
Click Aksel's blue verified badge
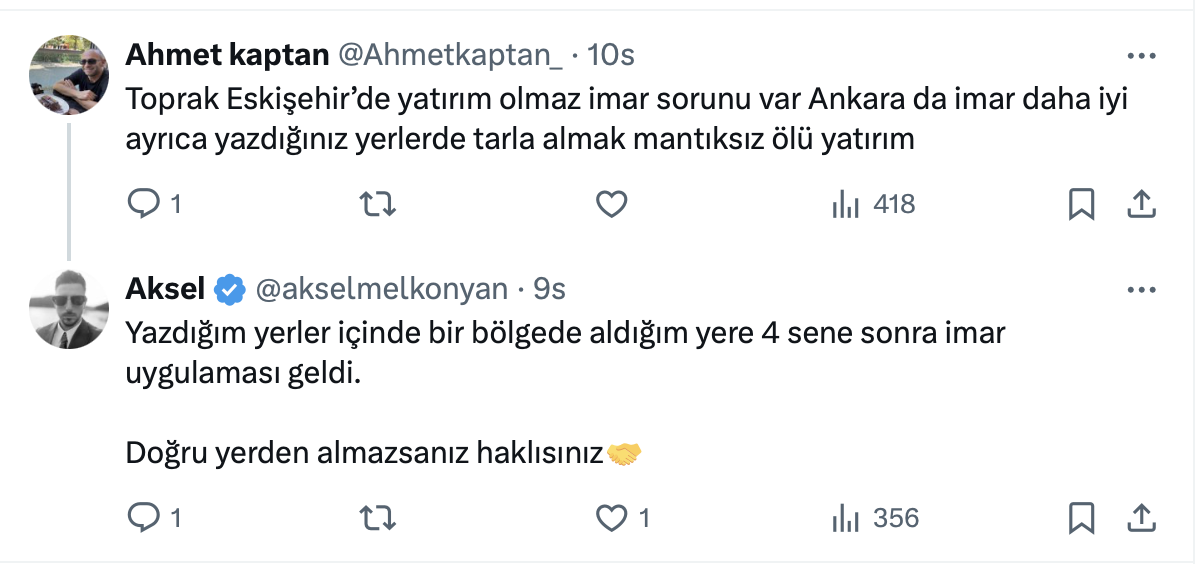click(x=231, y=290)
